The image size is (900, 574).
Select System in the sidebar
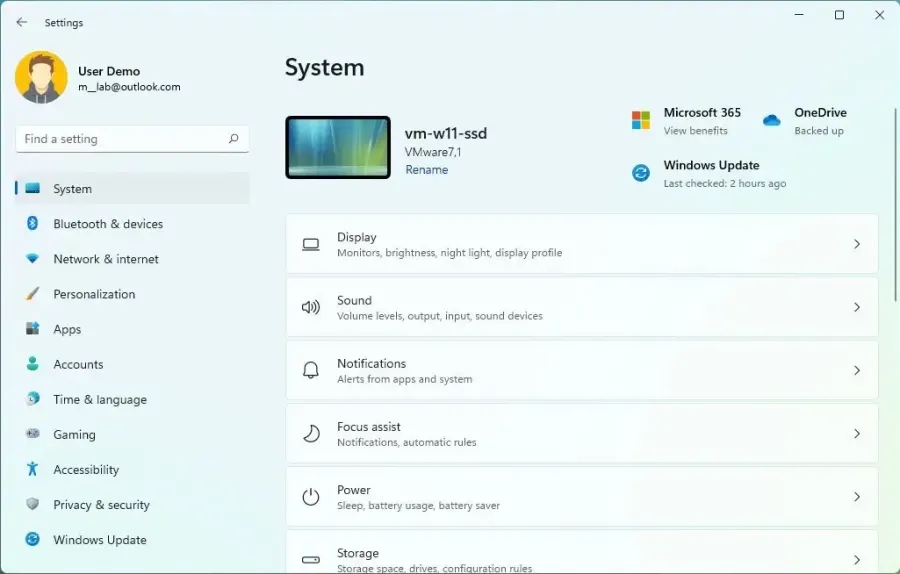point(133,188)
